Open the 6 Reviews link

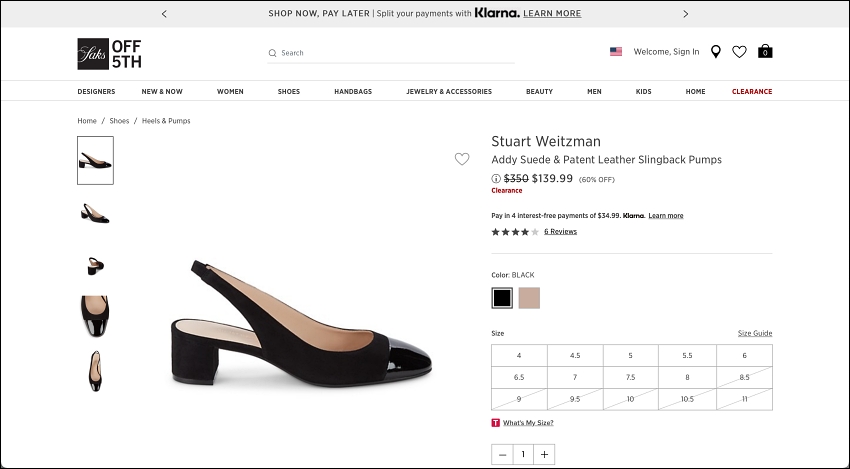click(x=561, y=232)
